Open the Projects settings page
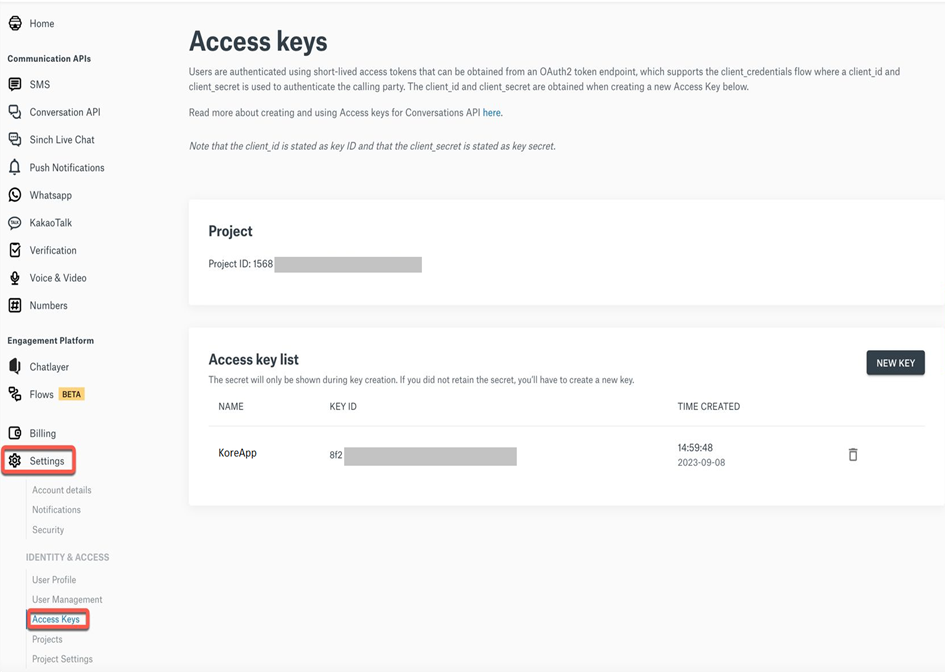 click(46, 639)
